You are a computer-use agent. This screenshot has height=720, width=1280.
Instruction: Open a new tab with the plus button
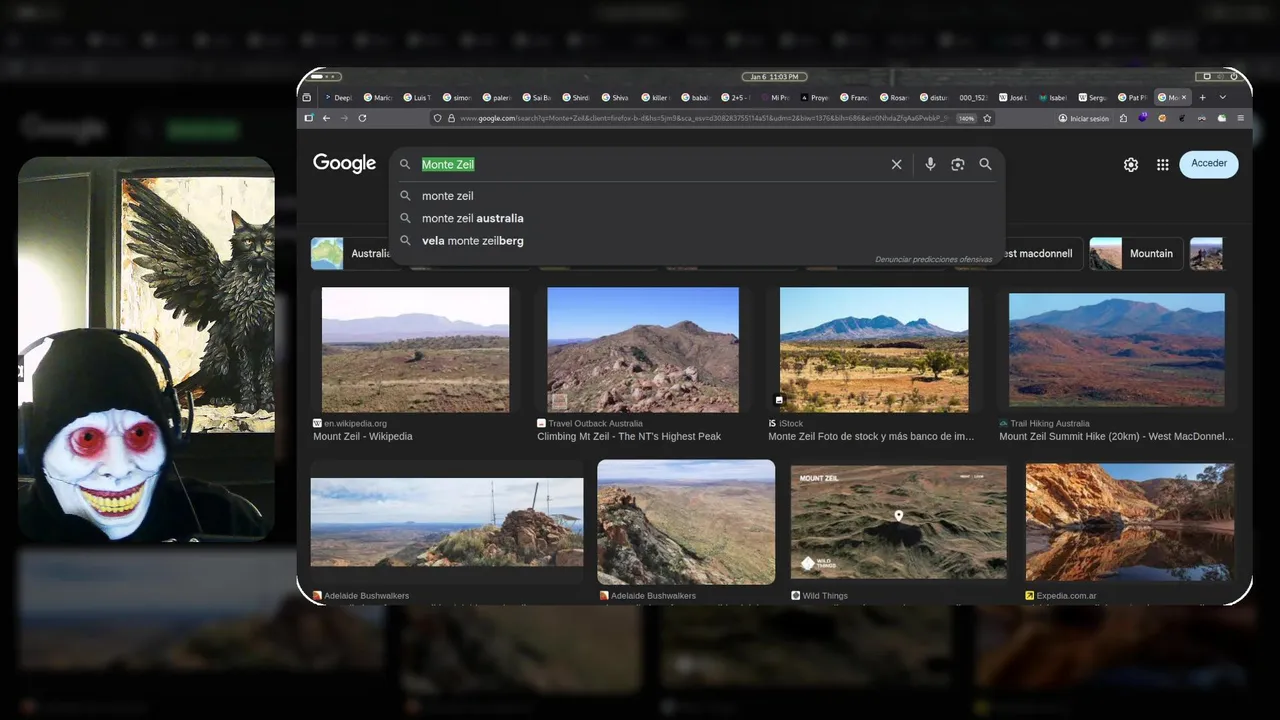point(1202,98)
